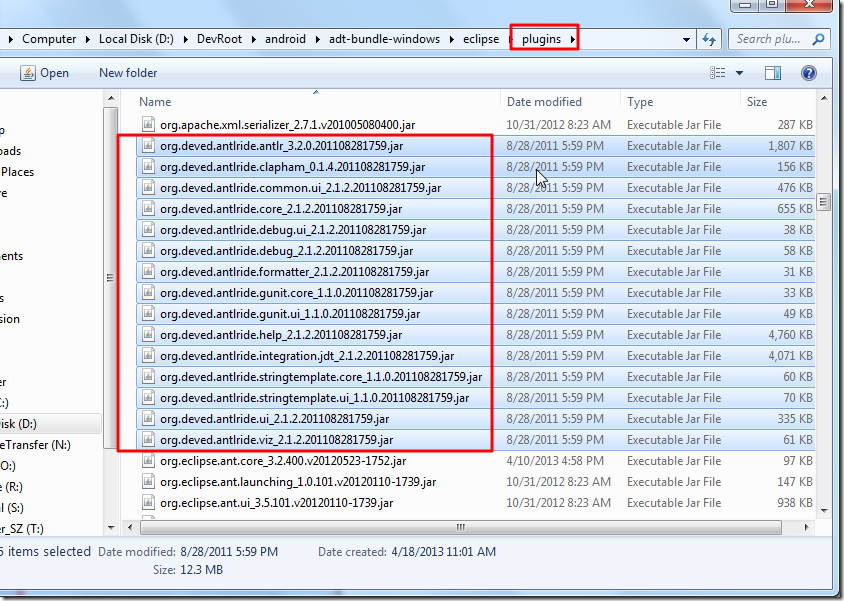Click jar icon for antlride.help_2.1.2

tap(148, 334)
